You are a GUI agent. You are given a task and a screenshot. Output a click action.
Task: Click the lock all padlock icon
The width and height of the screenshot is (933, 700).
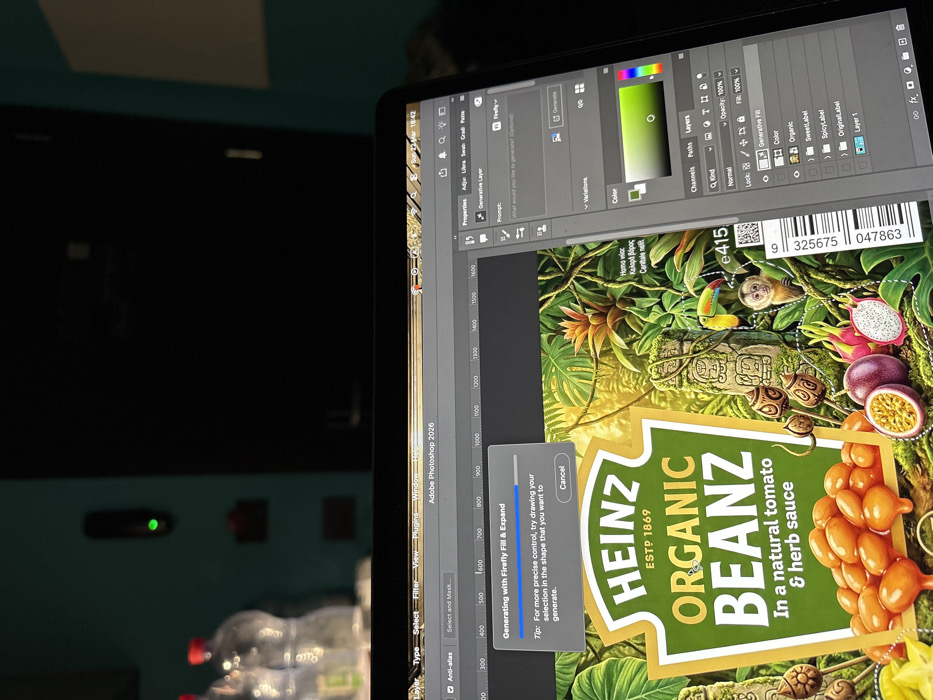pos(741,119)
